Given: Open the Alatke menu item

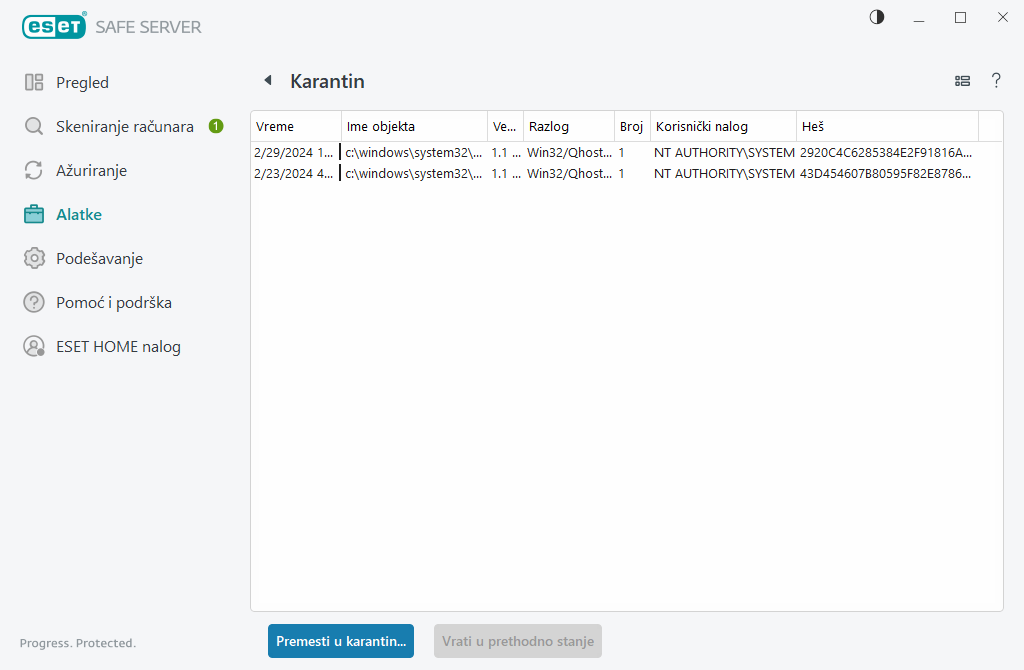Looking at the screenshot, I should pos(79,215).
